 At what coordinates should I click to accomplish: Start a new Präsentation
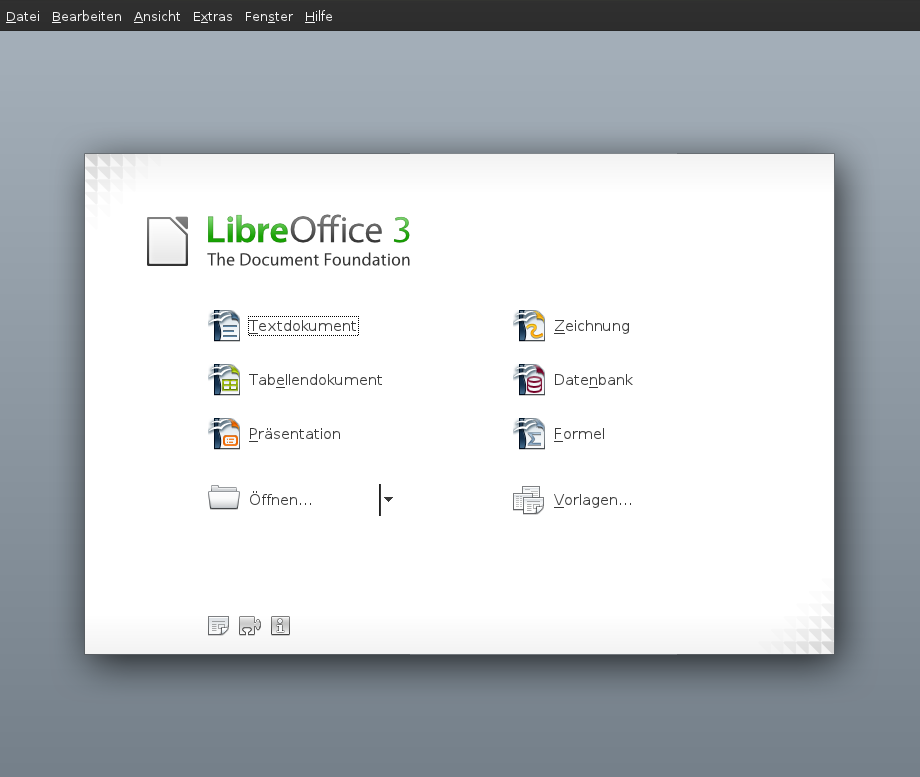coord(295,434)
